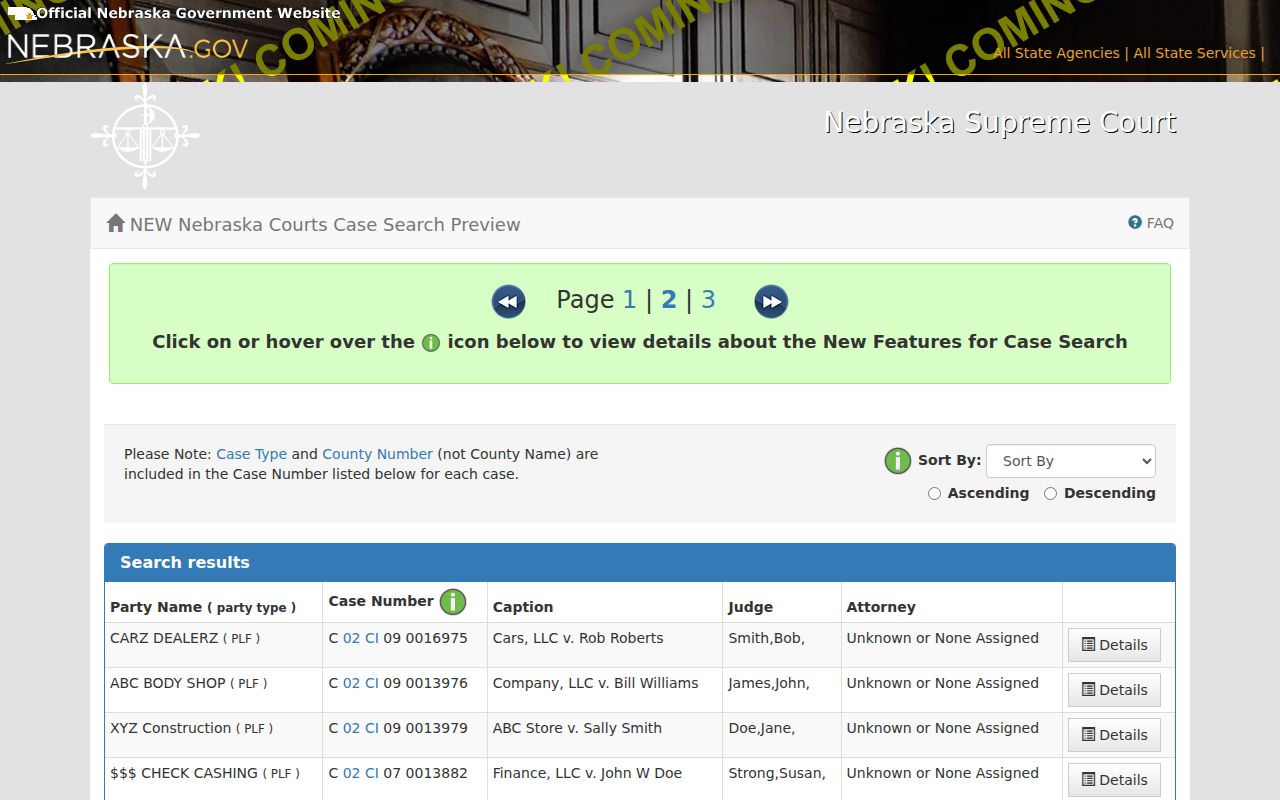Viewport: 1280px width, 800px height.
Task: Open page 2 of results
Action: [x=668, y=300]
